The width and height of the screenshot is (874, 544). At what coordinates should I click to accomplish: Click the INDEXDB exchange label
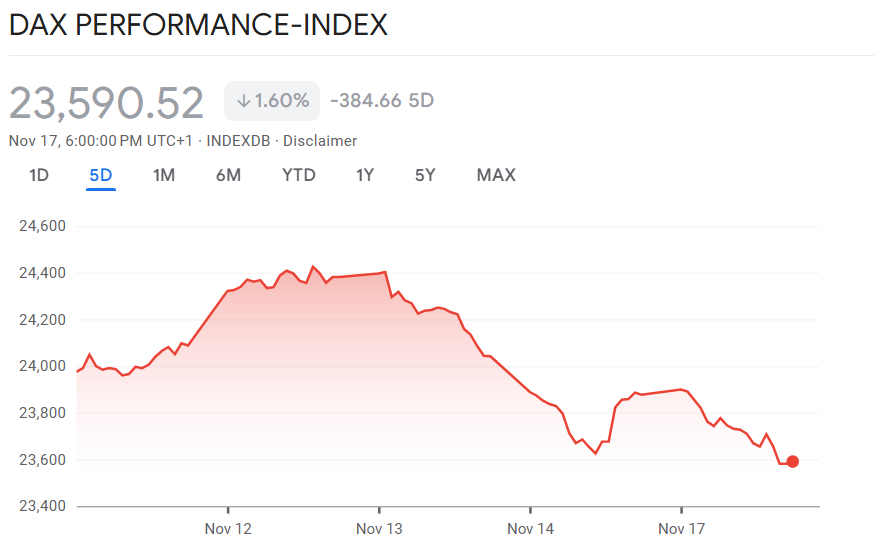click(238, 141)
